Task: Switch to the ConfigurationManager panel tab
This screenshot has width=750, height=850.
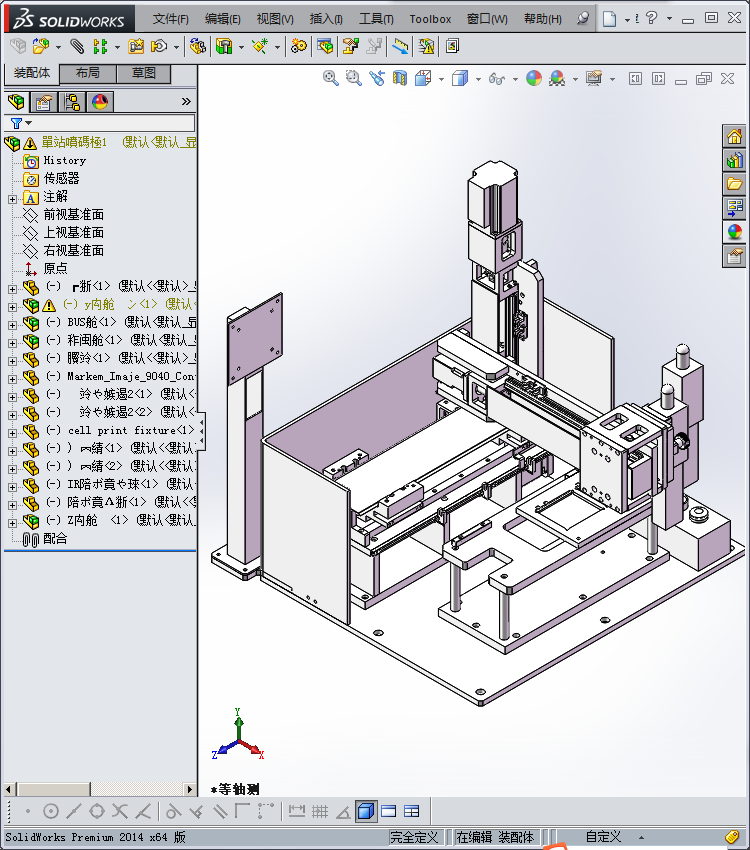Action: pyautogui.click(x=72, y=102)
